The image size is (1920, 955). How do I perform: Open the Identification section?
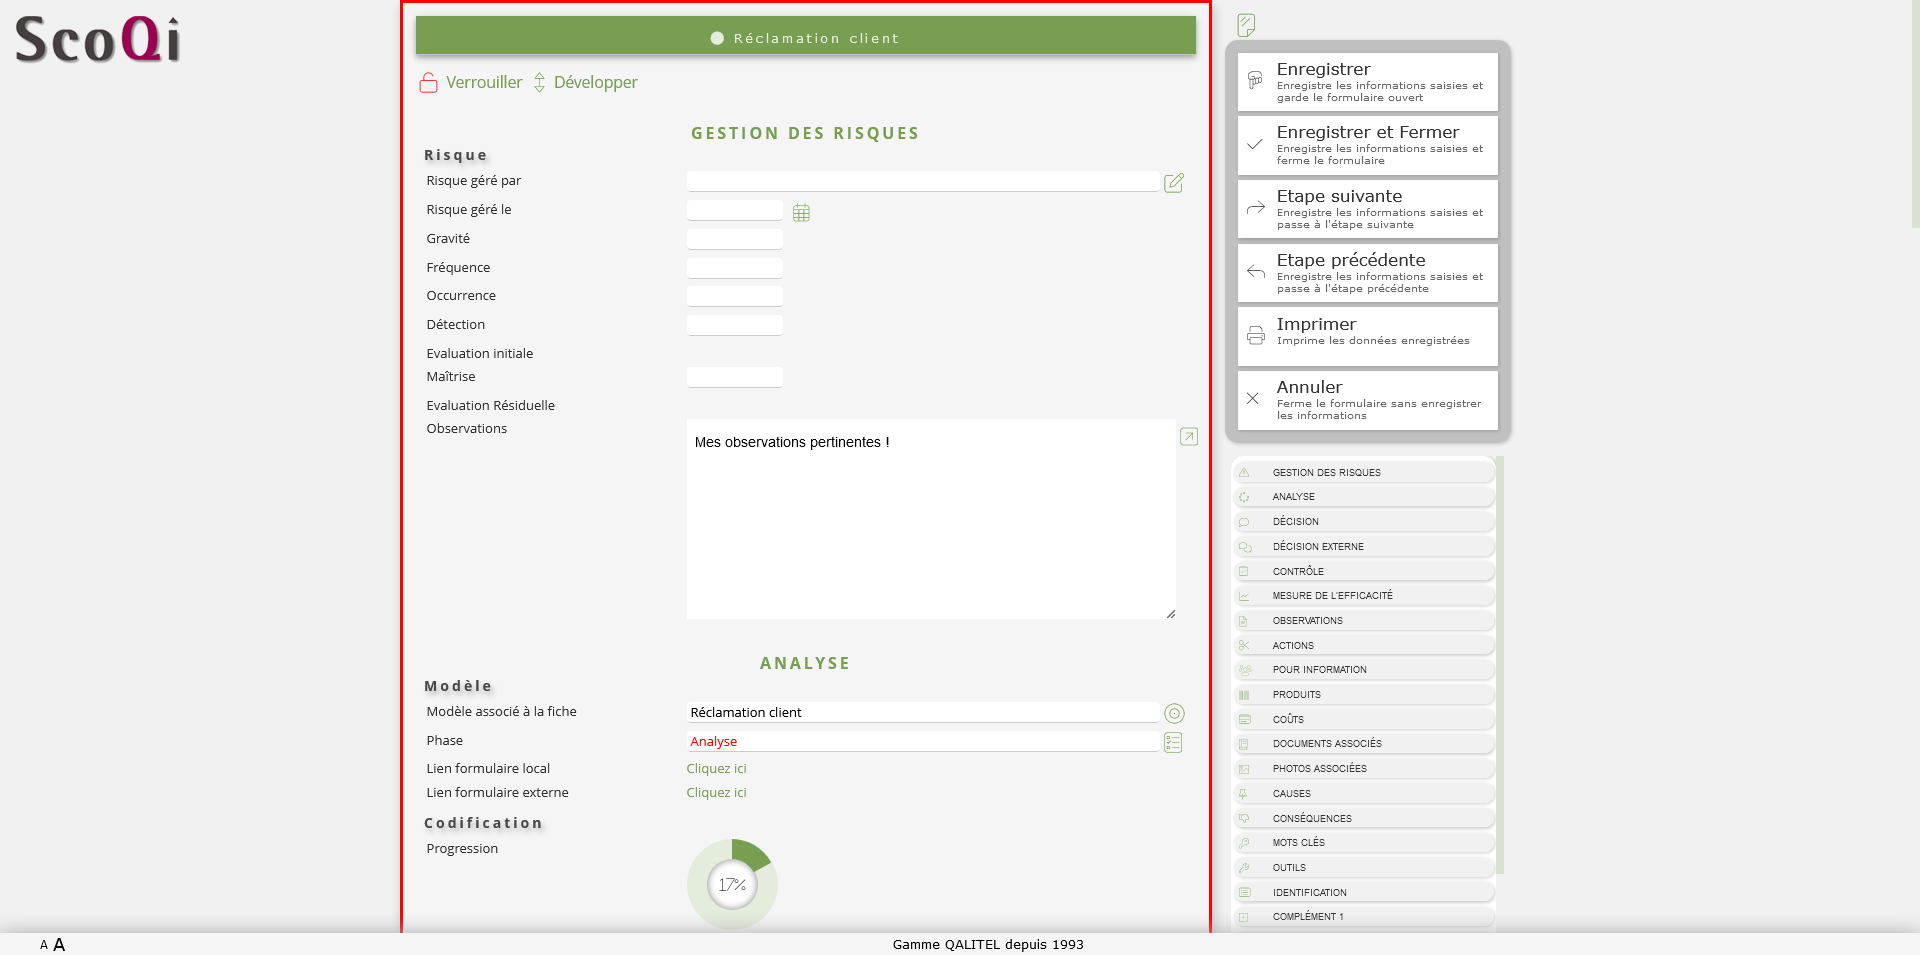(1365, 892)
